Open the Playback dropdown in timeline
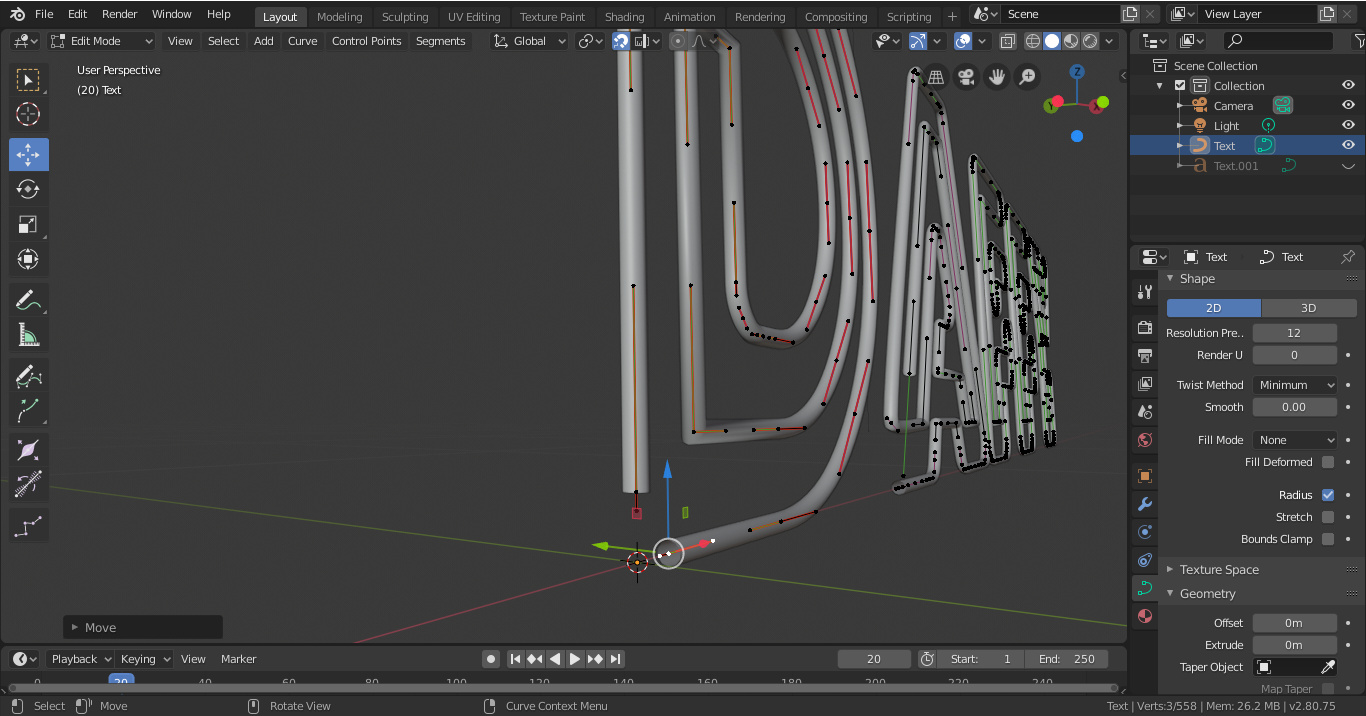 (80, 659)
